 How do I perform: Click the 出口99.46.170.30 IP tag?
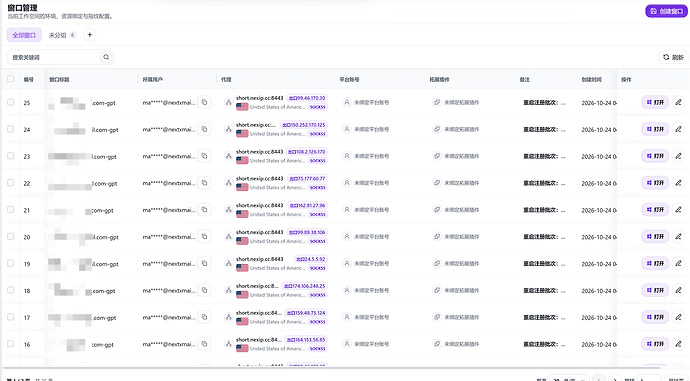(x=307, y=98)
